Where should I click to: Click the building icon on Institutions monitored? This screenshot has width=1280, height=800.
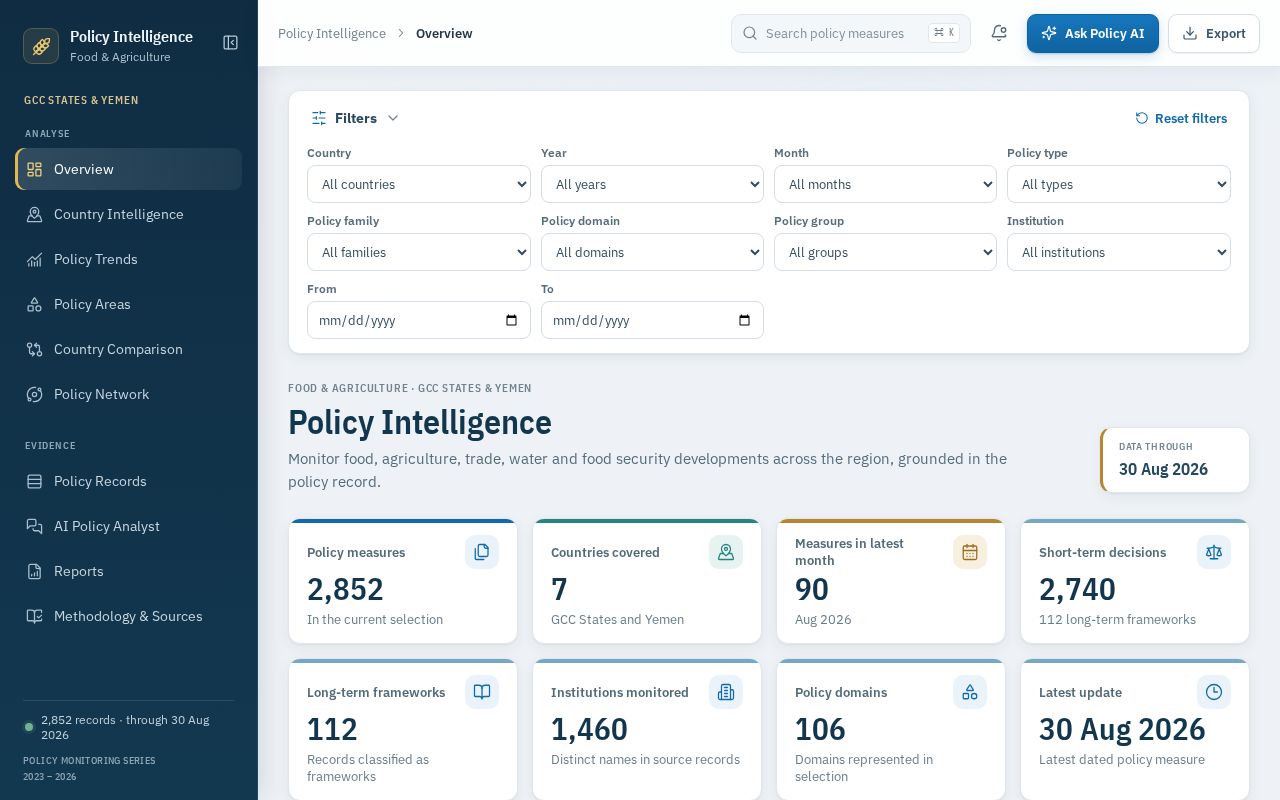tap(726, 692)
